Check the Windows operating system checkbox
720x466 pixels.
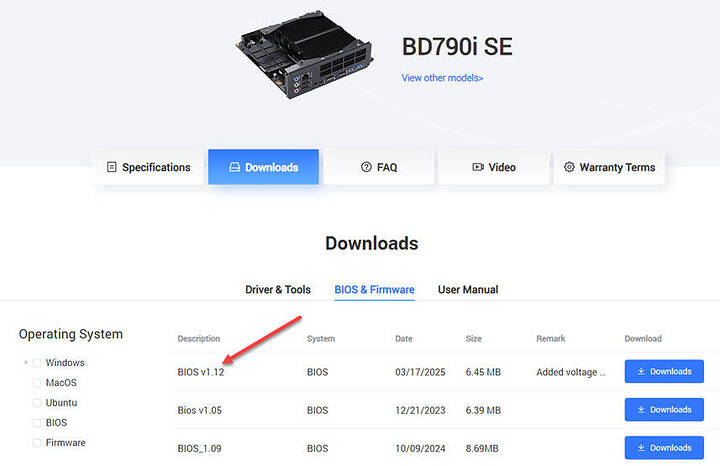[37, 363]
